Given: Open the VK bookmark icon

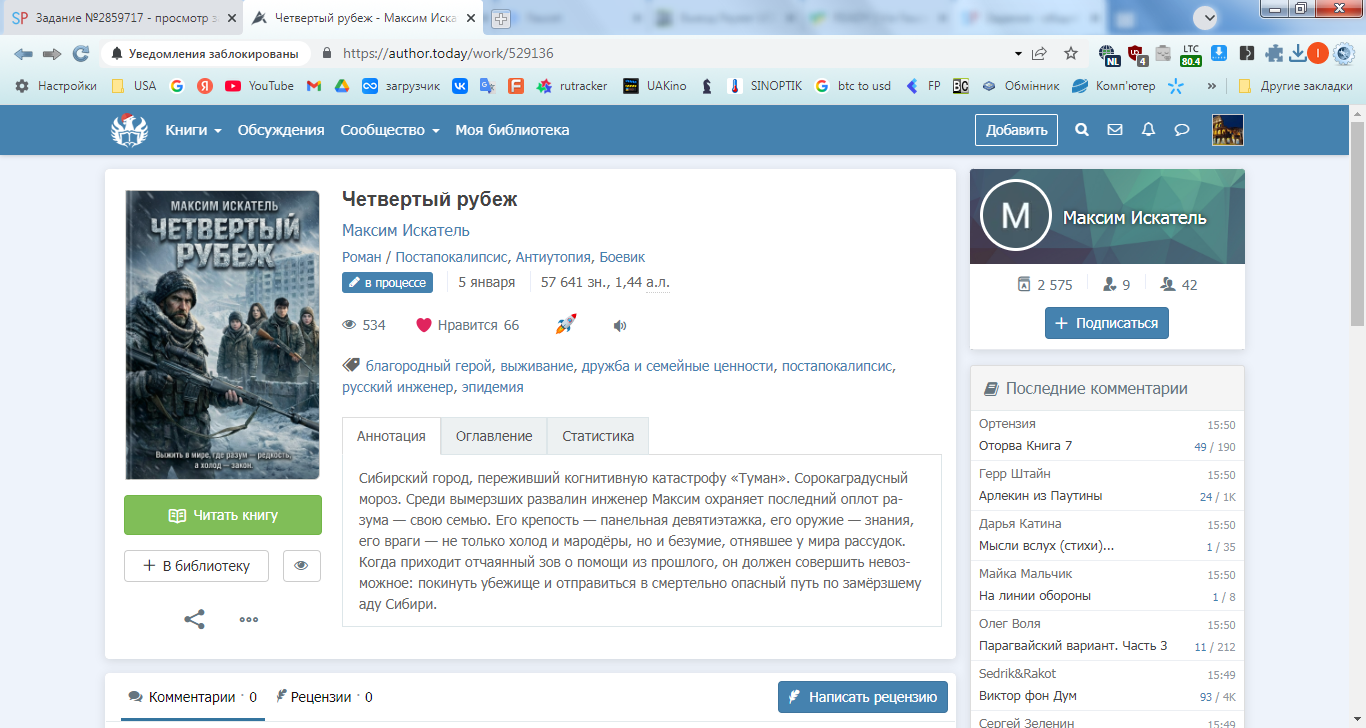Looking at the screenshot, I should pos(460,86).
